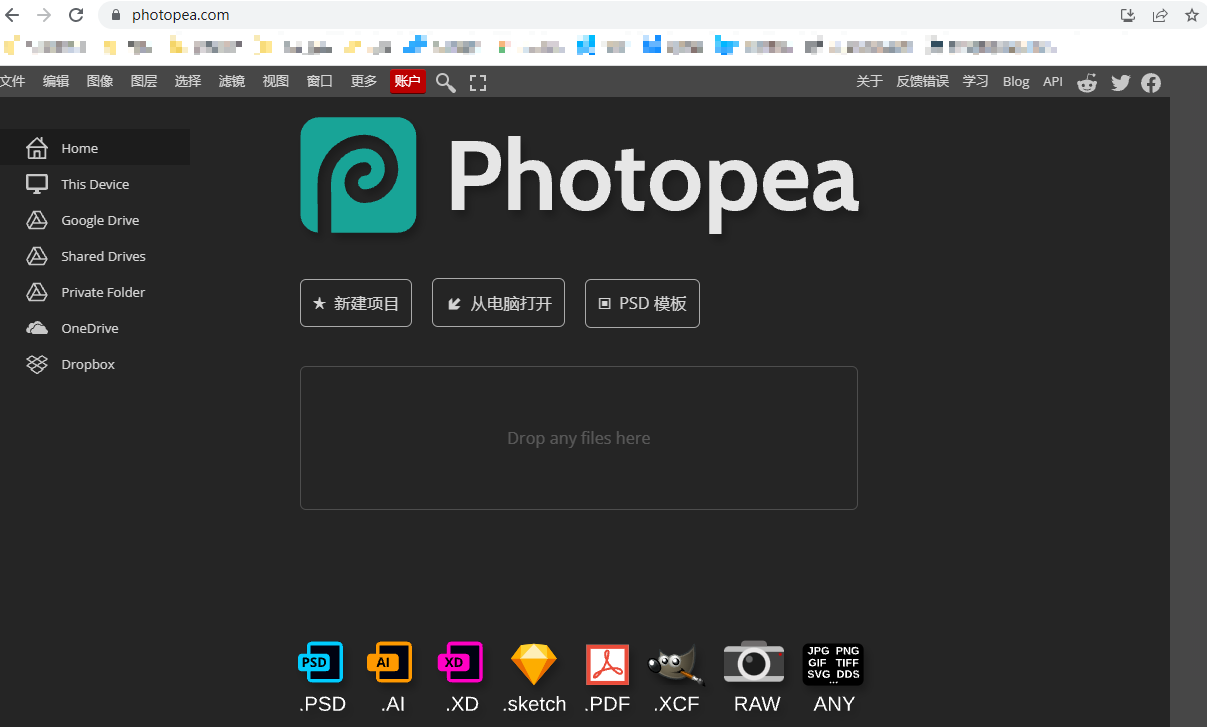Open the 滤镜 menu
The height and width of the screenshot is (727, 1207).
point(232,82)
